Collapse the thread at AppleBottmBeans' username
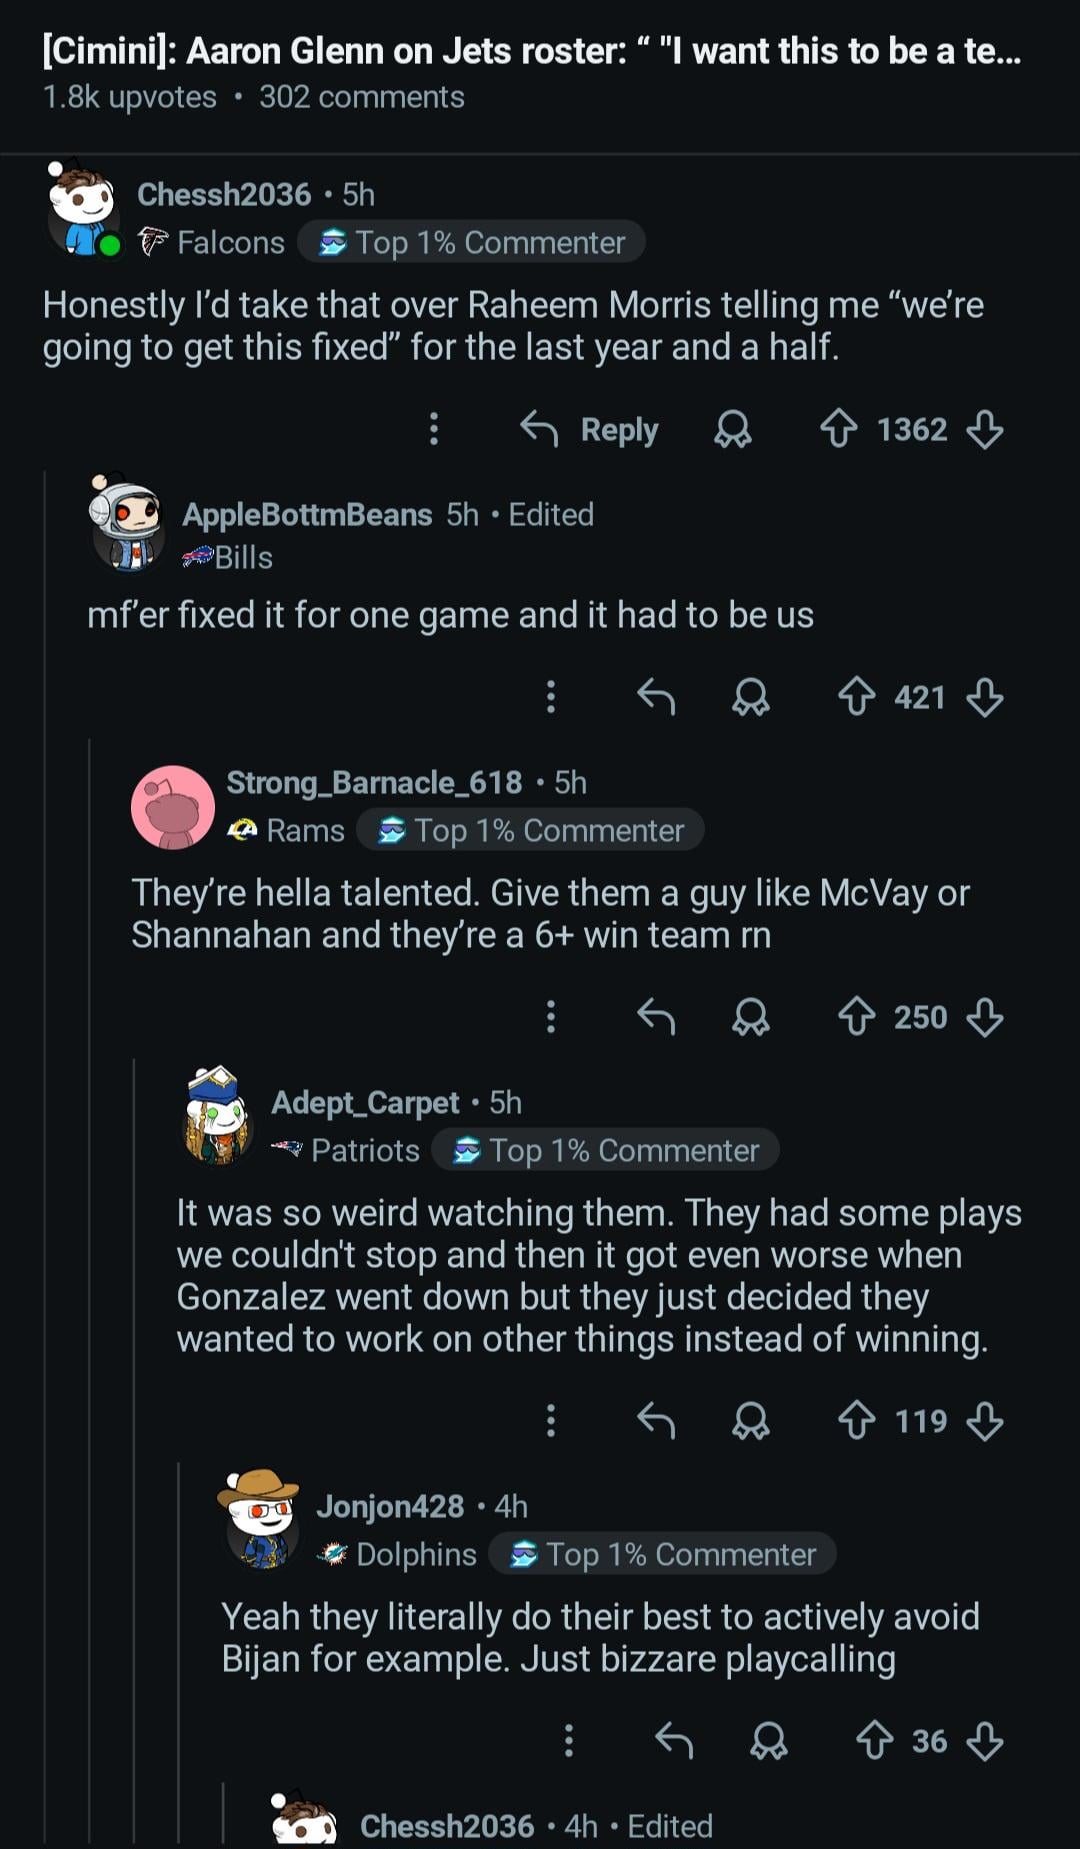The image size is (1080, 1849). coord(307,514)
